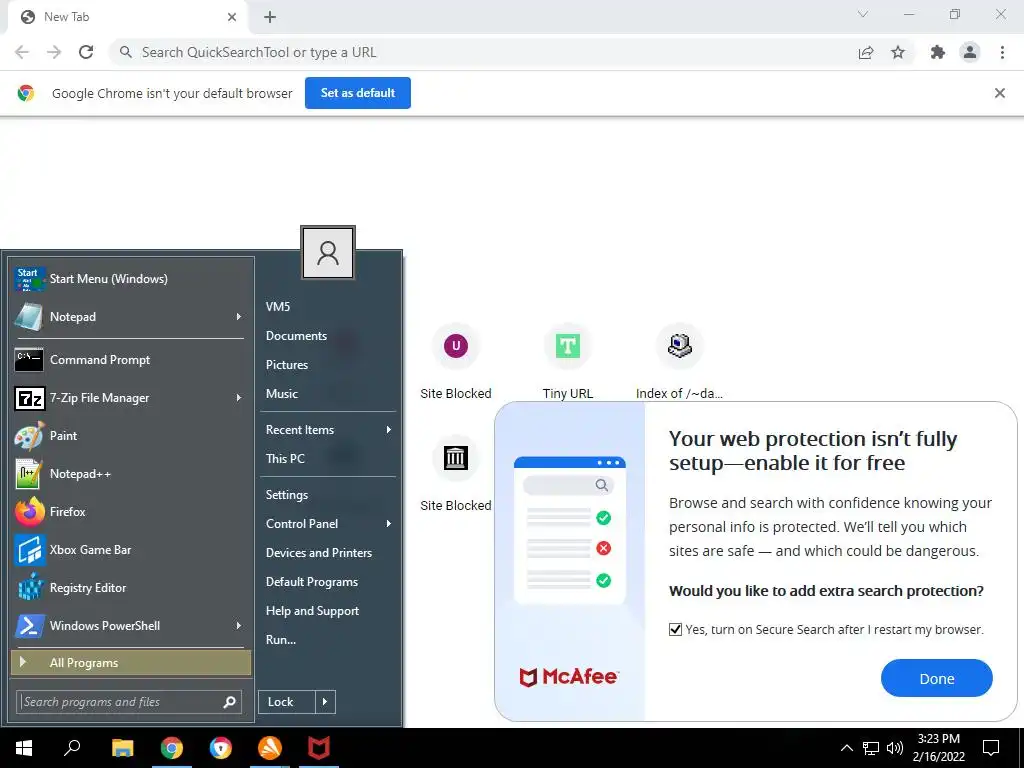Expand 7-Zip File Manager submenu arrow

pyautogui.click(x=238, y=398)
